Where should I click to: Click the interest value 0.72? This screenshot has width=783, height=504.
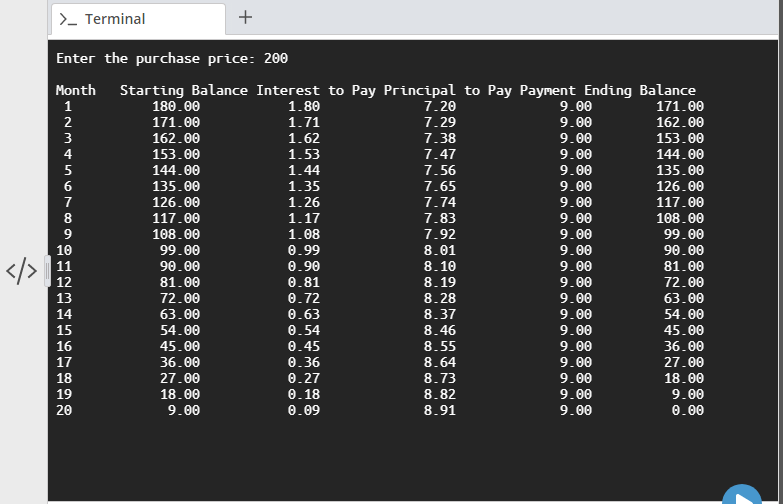tap(304, 298)
